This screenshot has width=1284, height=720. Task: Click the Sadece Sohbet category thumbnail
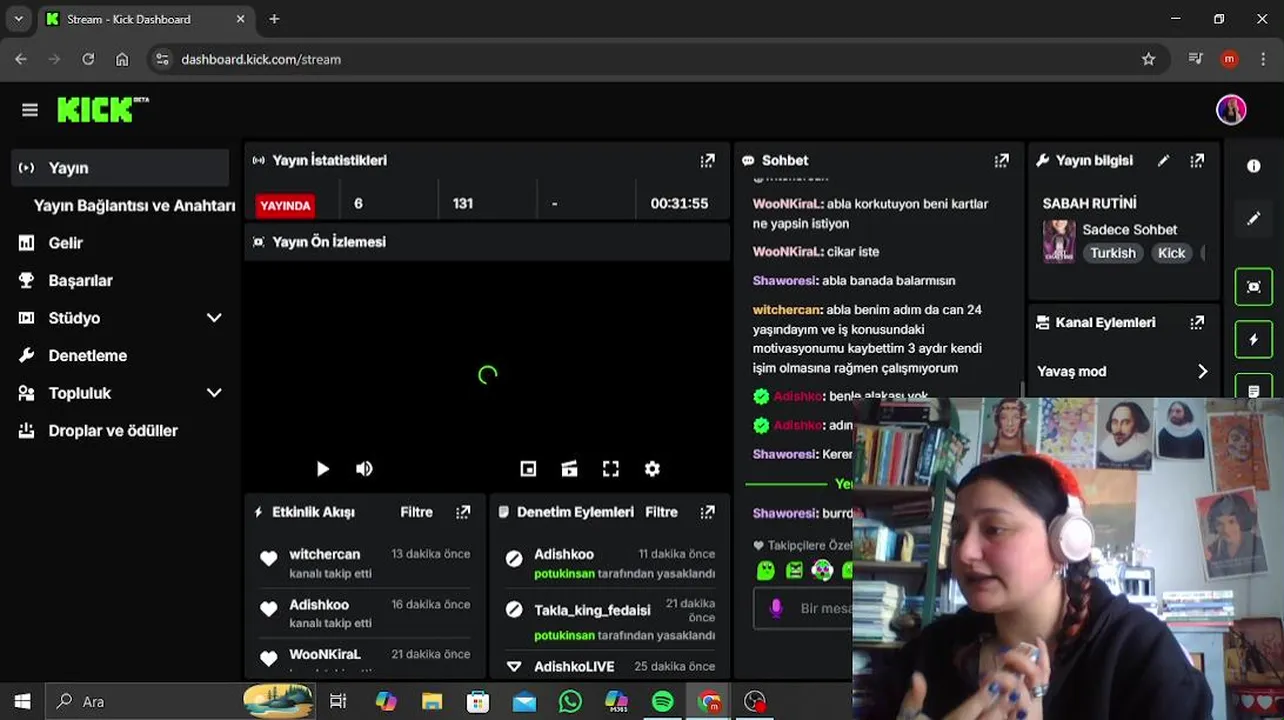(x=1059, y=241)
